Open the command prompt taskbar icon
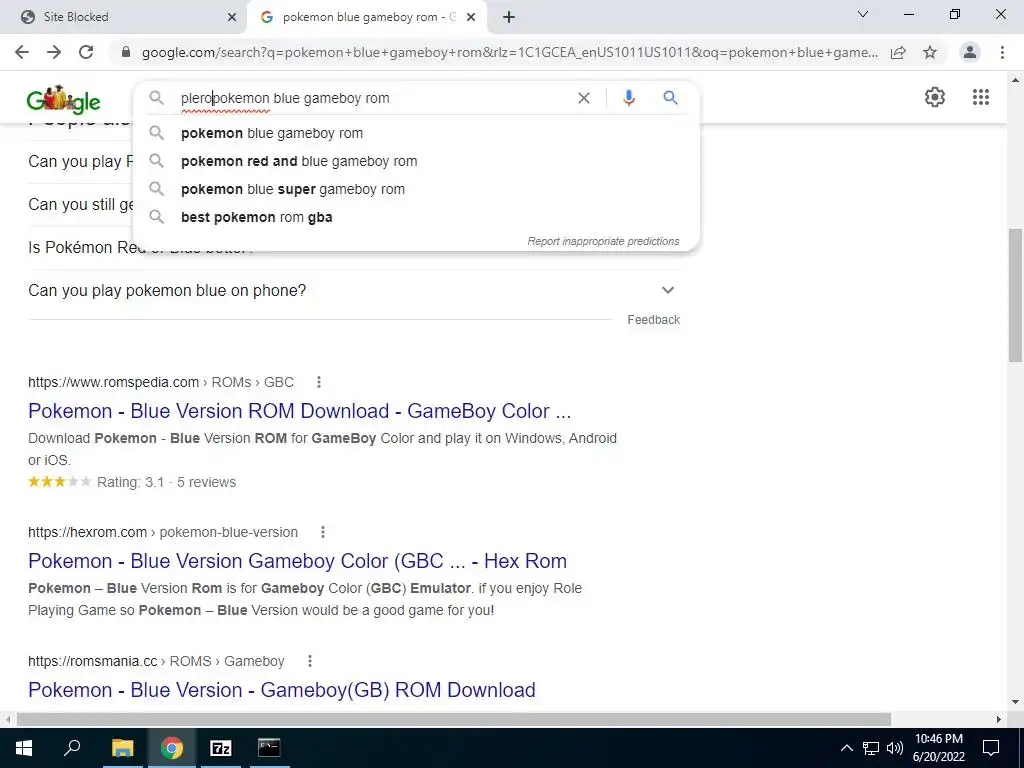This screenshot has height=768, width=1024. click(x=269, y=748)
